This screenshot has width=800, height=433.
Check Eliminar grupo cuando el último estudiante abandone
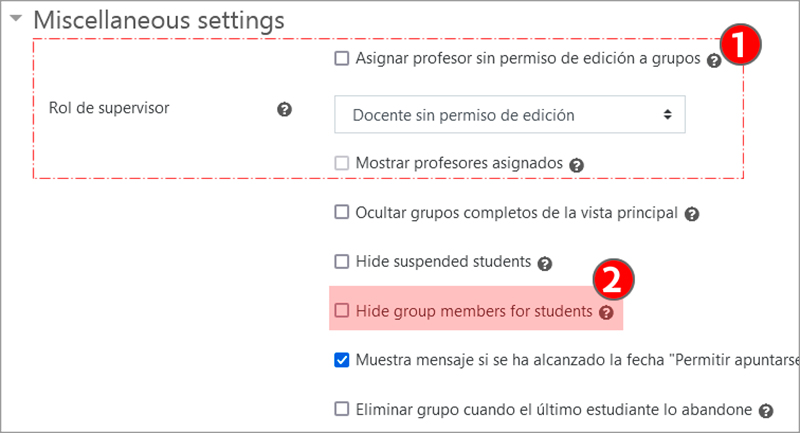coord(342,409)
